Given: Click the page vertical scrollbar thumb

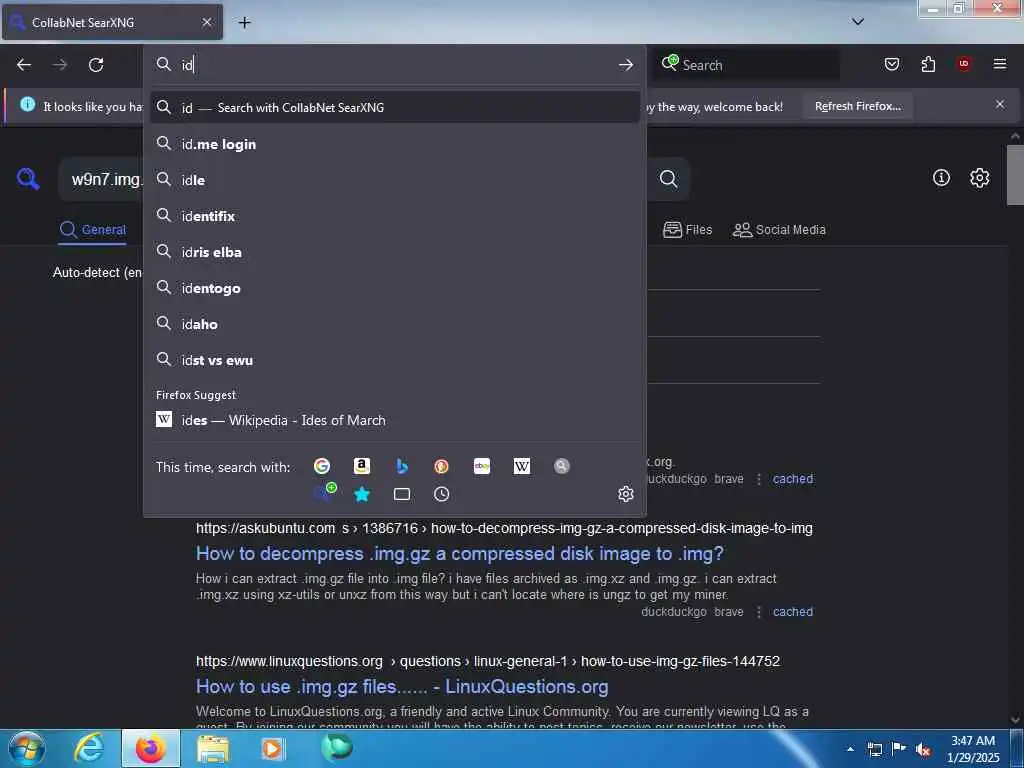Looking at the screenshot, I should [1015, 175].
